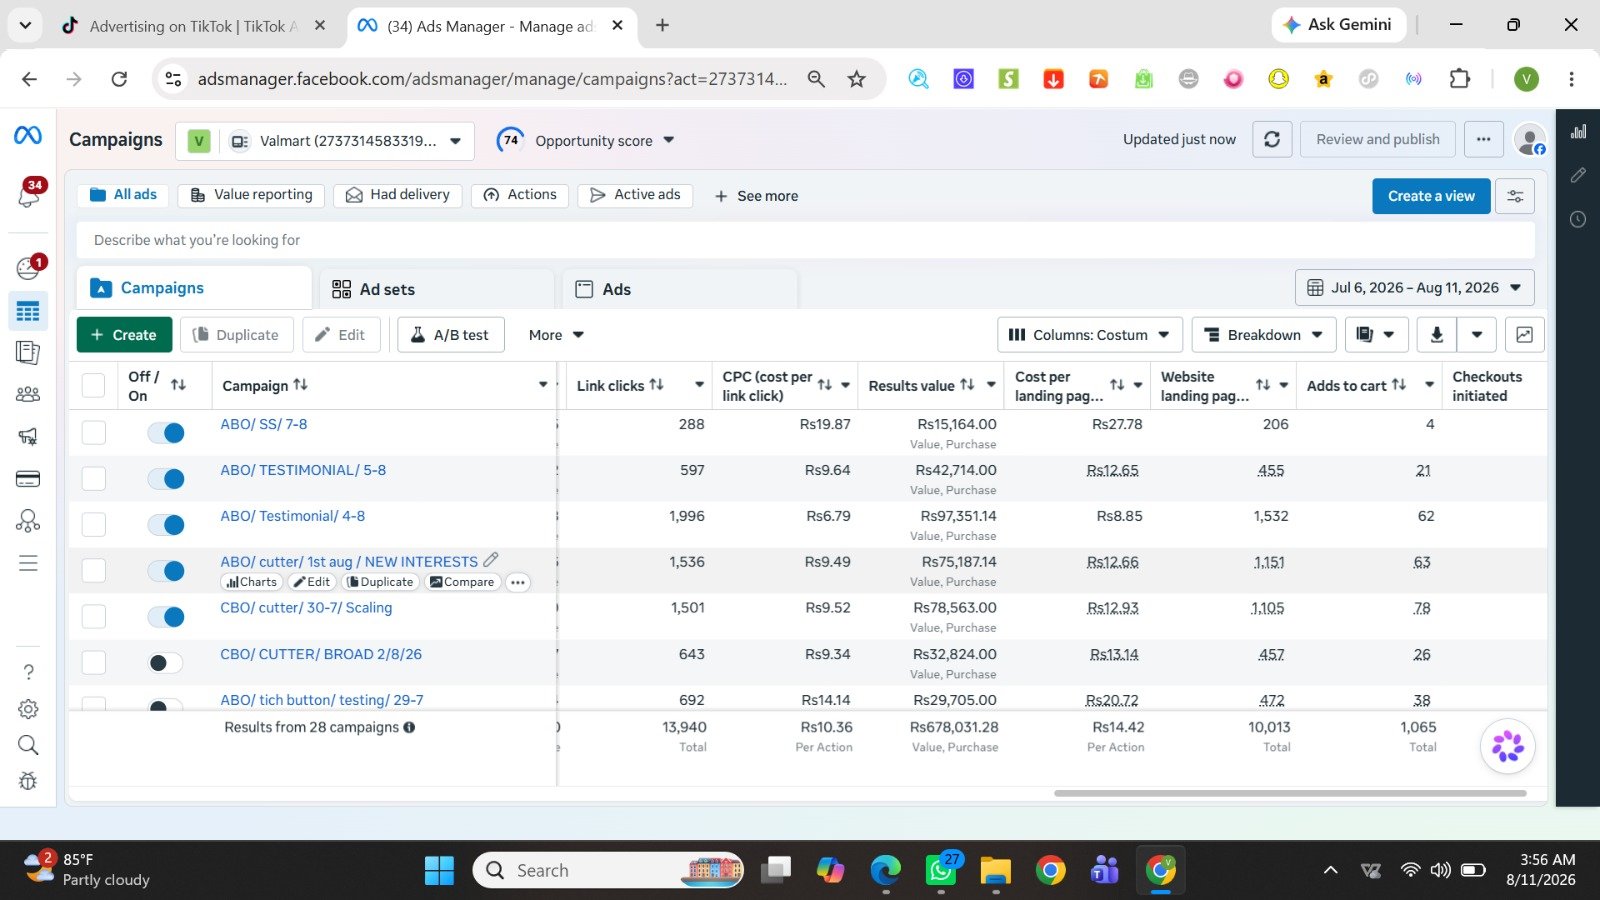Open the date range picker
1600x900 pixels.
(1414, 288)
